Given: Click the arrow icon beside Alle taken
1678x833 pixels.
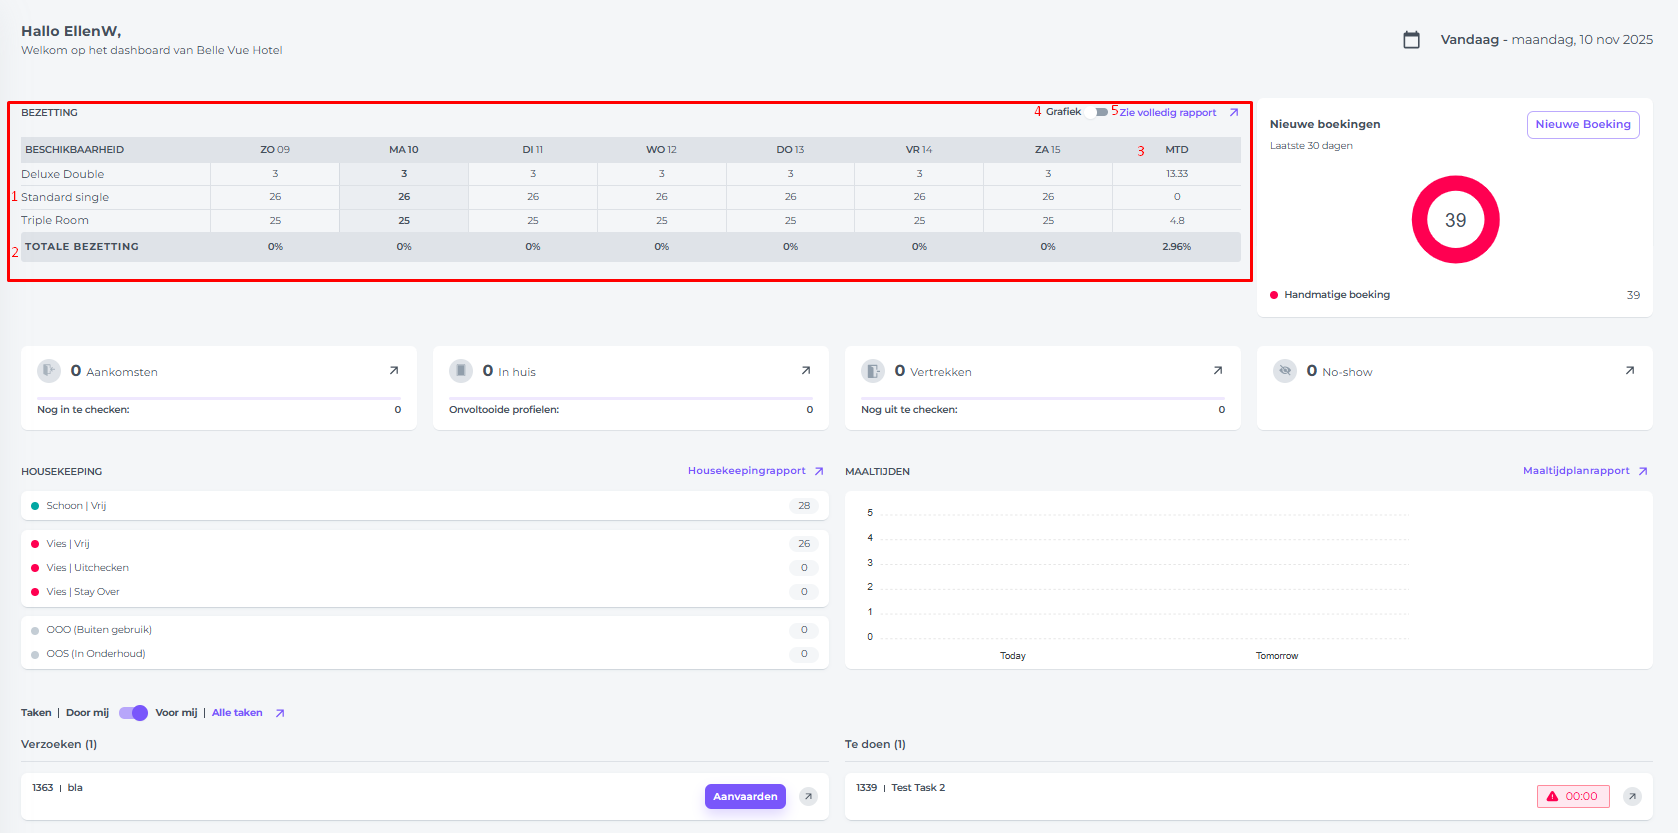Looking at the screenshot, I should click(x=280, y=713).
